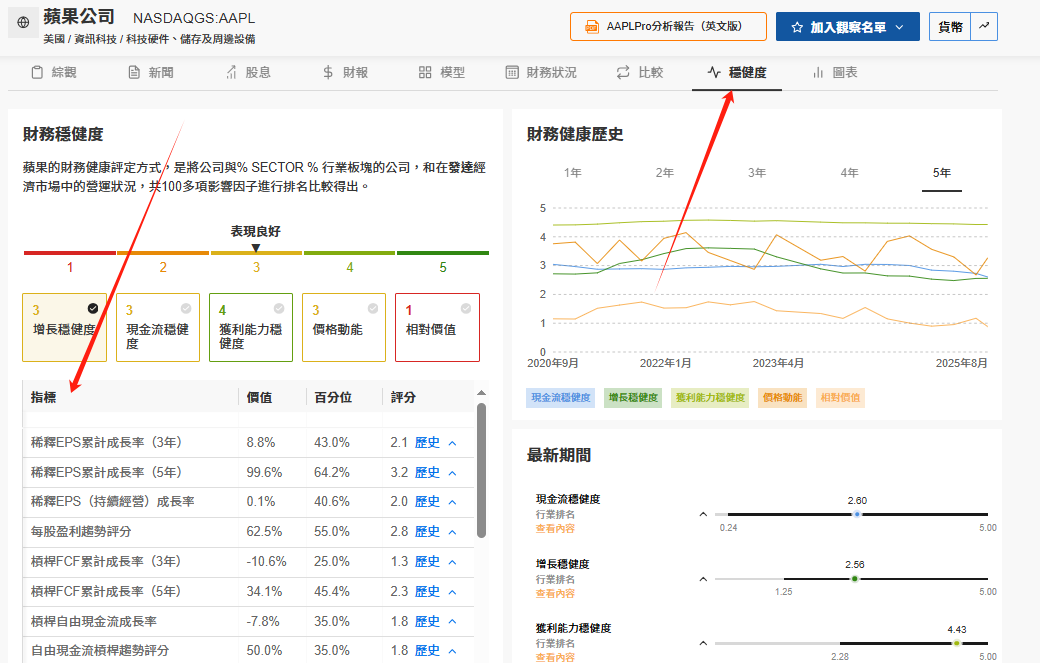
Task: Click the NASDAQGS:AAPL ticker text
Action: point(194,19)
